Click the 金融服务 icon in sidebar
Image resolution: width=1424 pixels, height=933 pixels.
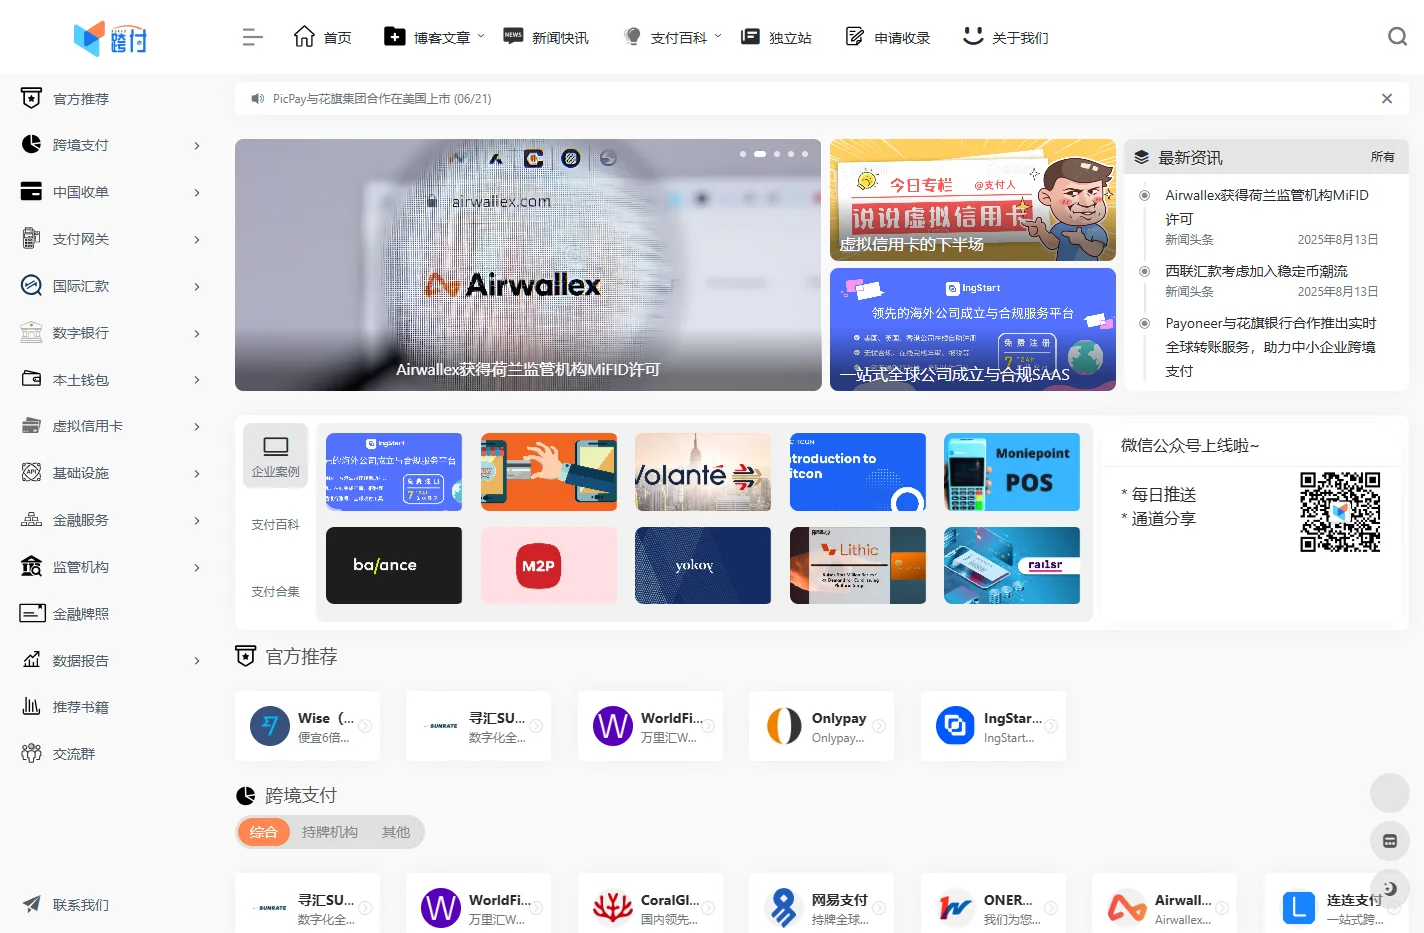click(x=32, y=520)
